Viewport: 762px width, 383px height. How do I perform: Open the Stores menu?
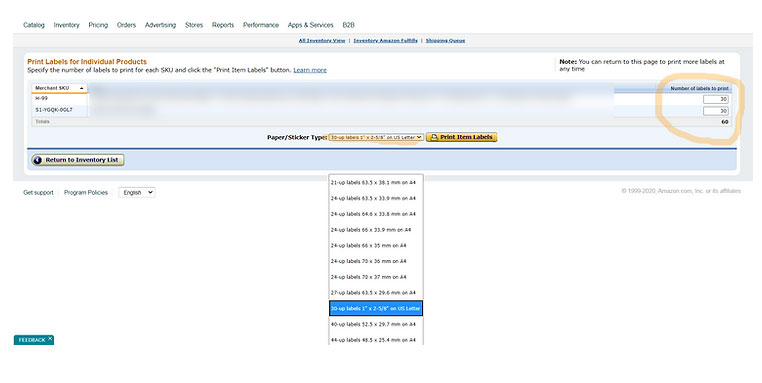point(194,25)
